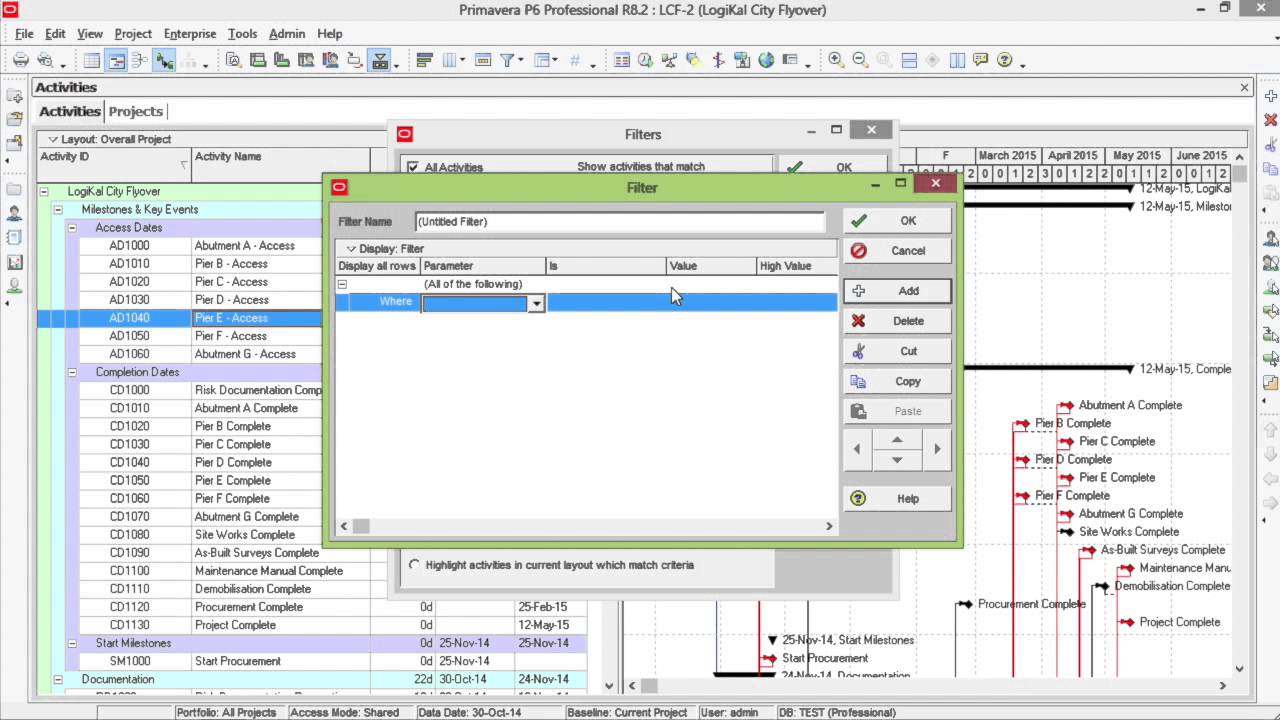This screenshot has width=1280, height=720.
Task: Click the Help button in Filter dialog
Action: pos(897,498)
